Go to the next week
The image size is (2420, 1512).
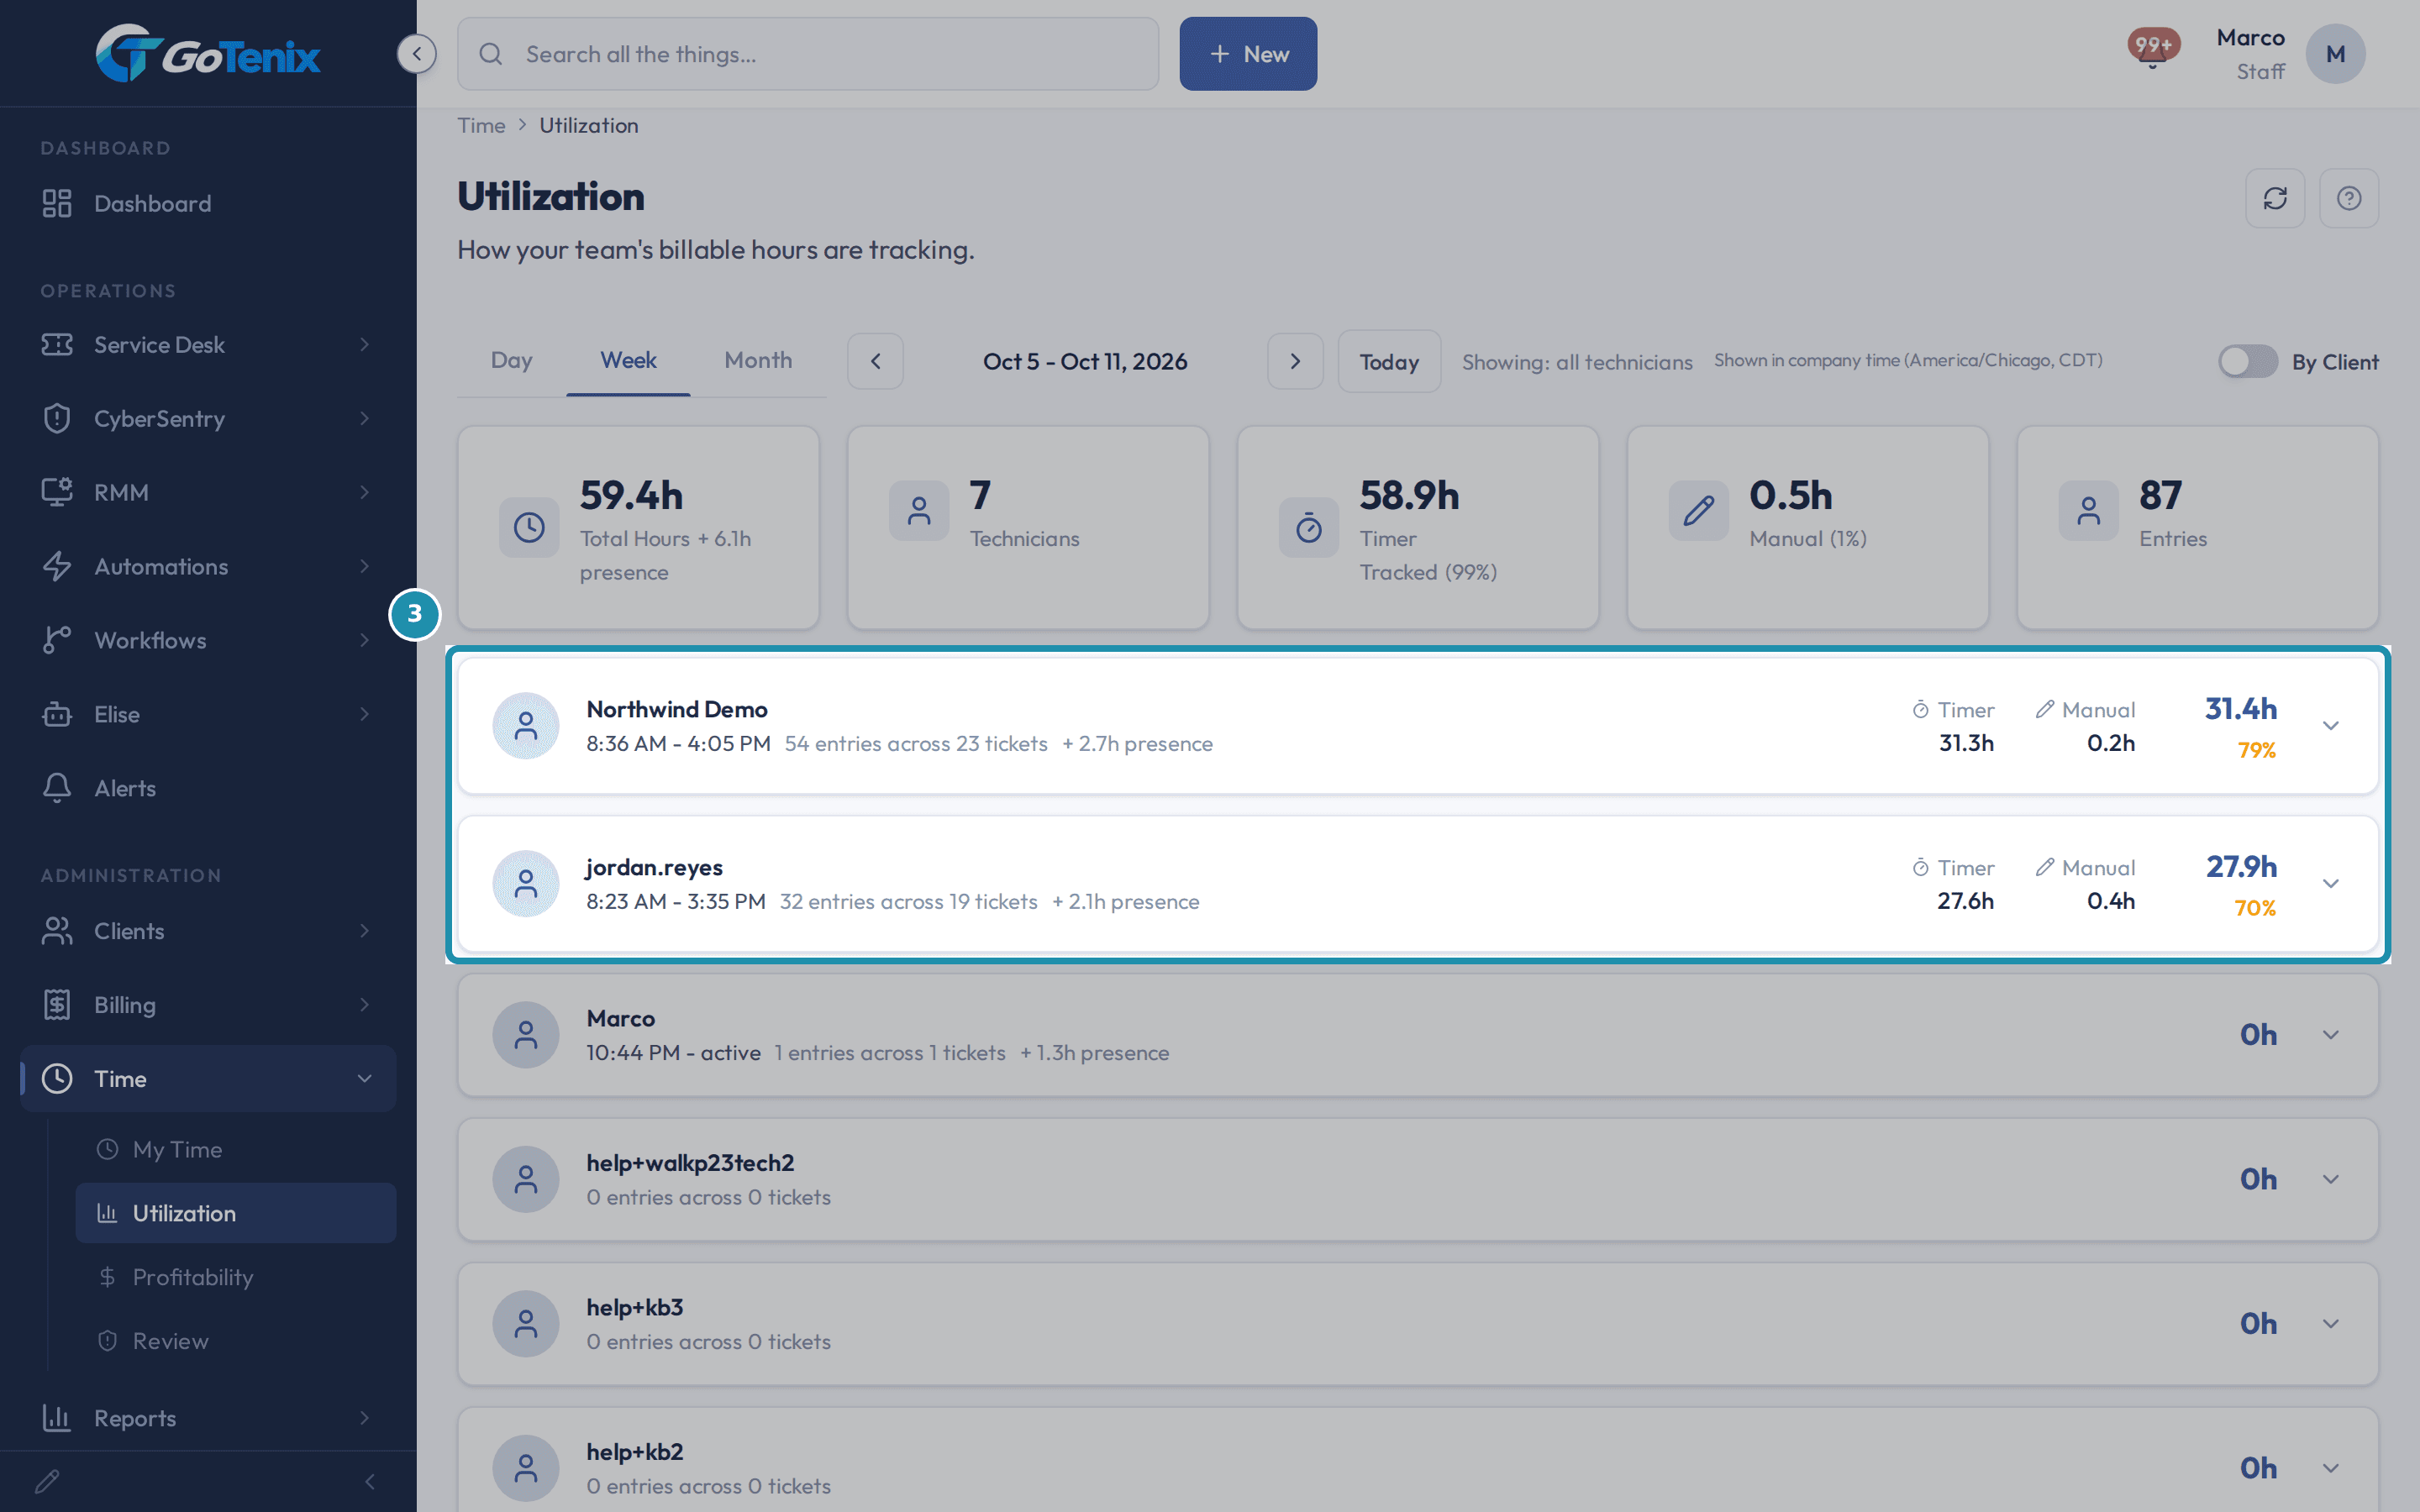point(1295,361)
